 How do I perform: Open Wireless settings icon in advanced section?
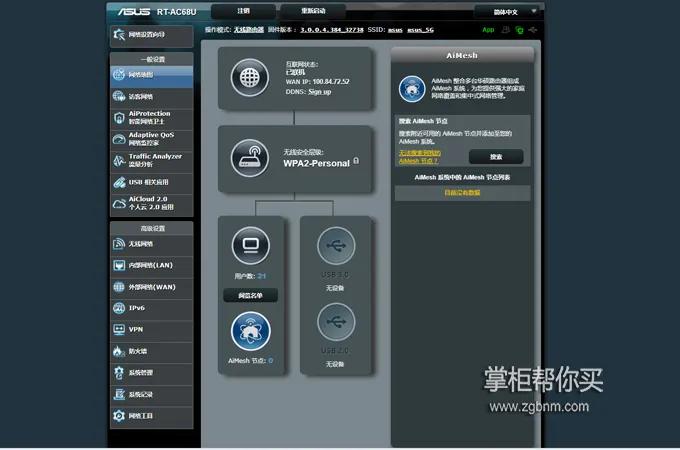(119, 244)
